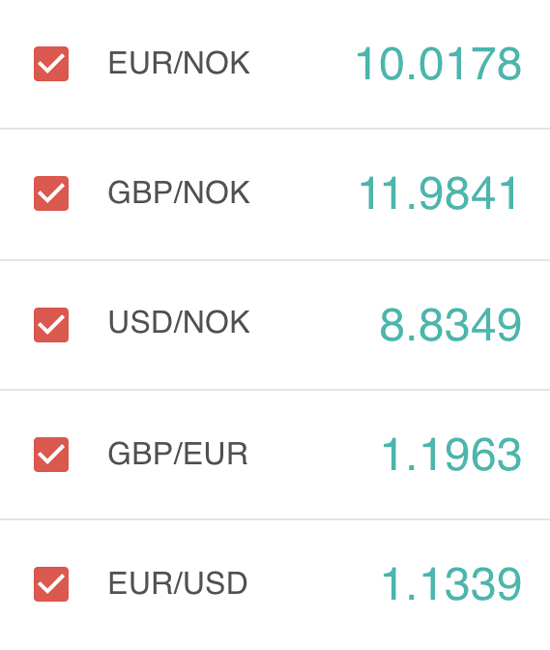The width and height of the screenshot is (550, 650).
Task: Open the USD/NOK pair label
Action: pos(179,322)
